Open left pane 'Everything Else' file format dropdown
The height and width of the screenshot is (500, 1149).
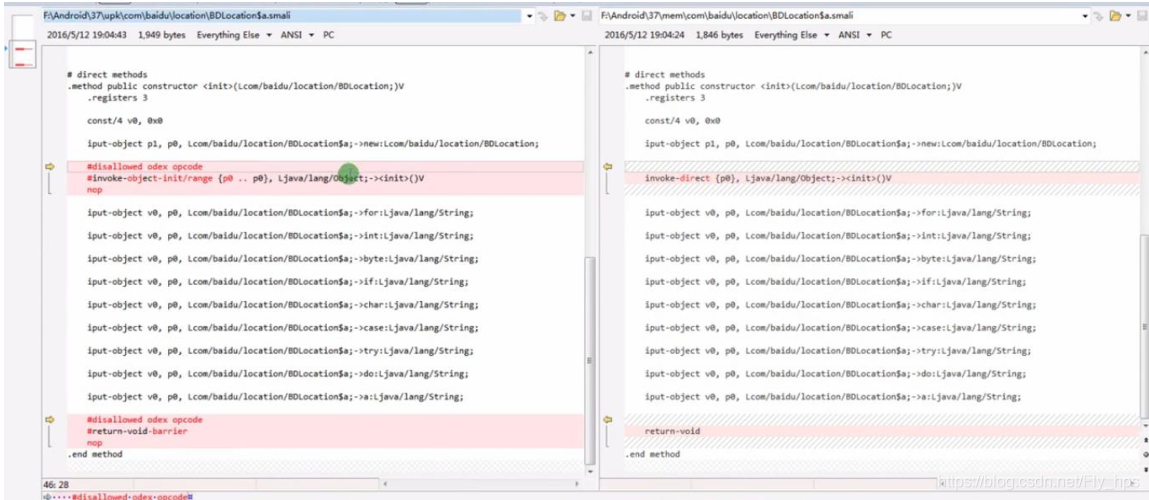(x=234, y=34)
